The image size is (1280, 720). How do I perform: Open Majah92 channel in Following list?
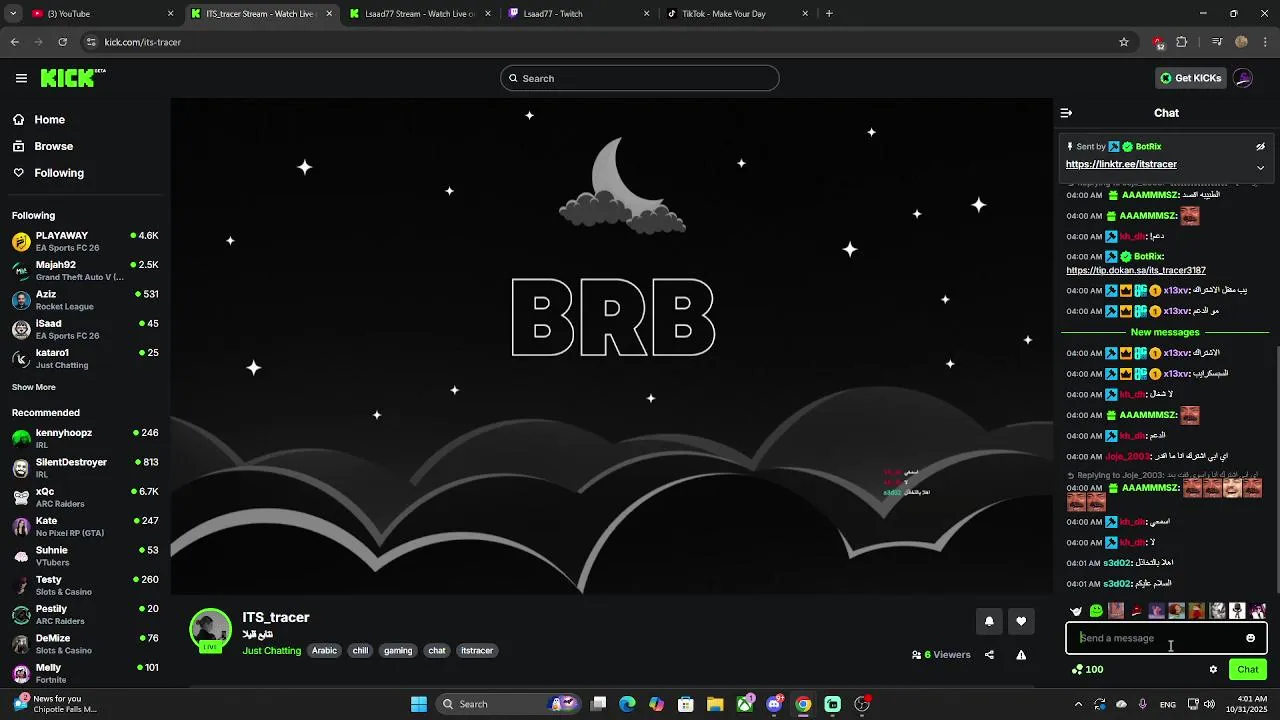[85, 271]
